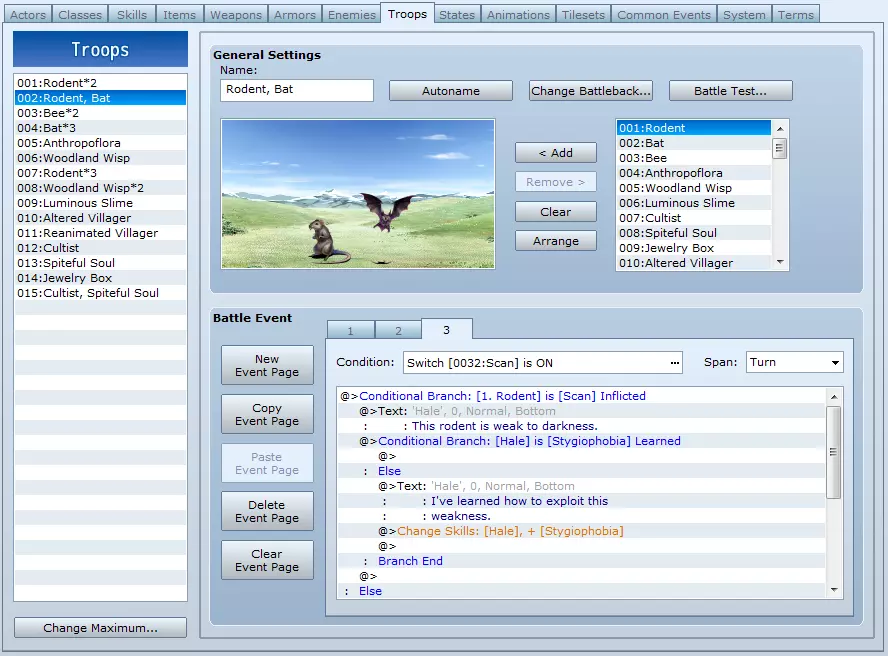Create a New Event Page

click(x=267, y=365)
